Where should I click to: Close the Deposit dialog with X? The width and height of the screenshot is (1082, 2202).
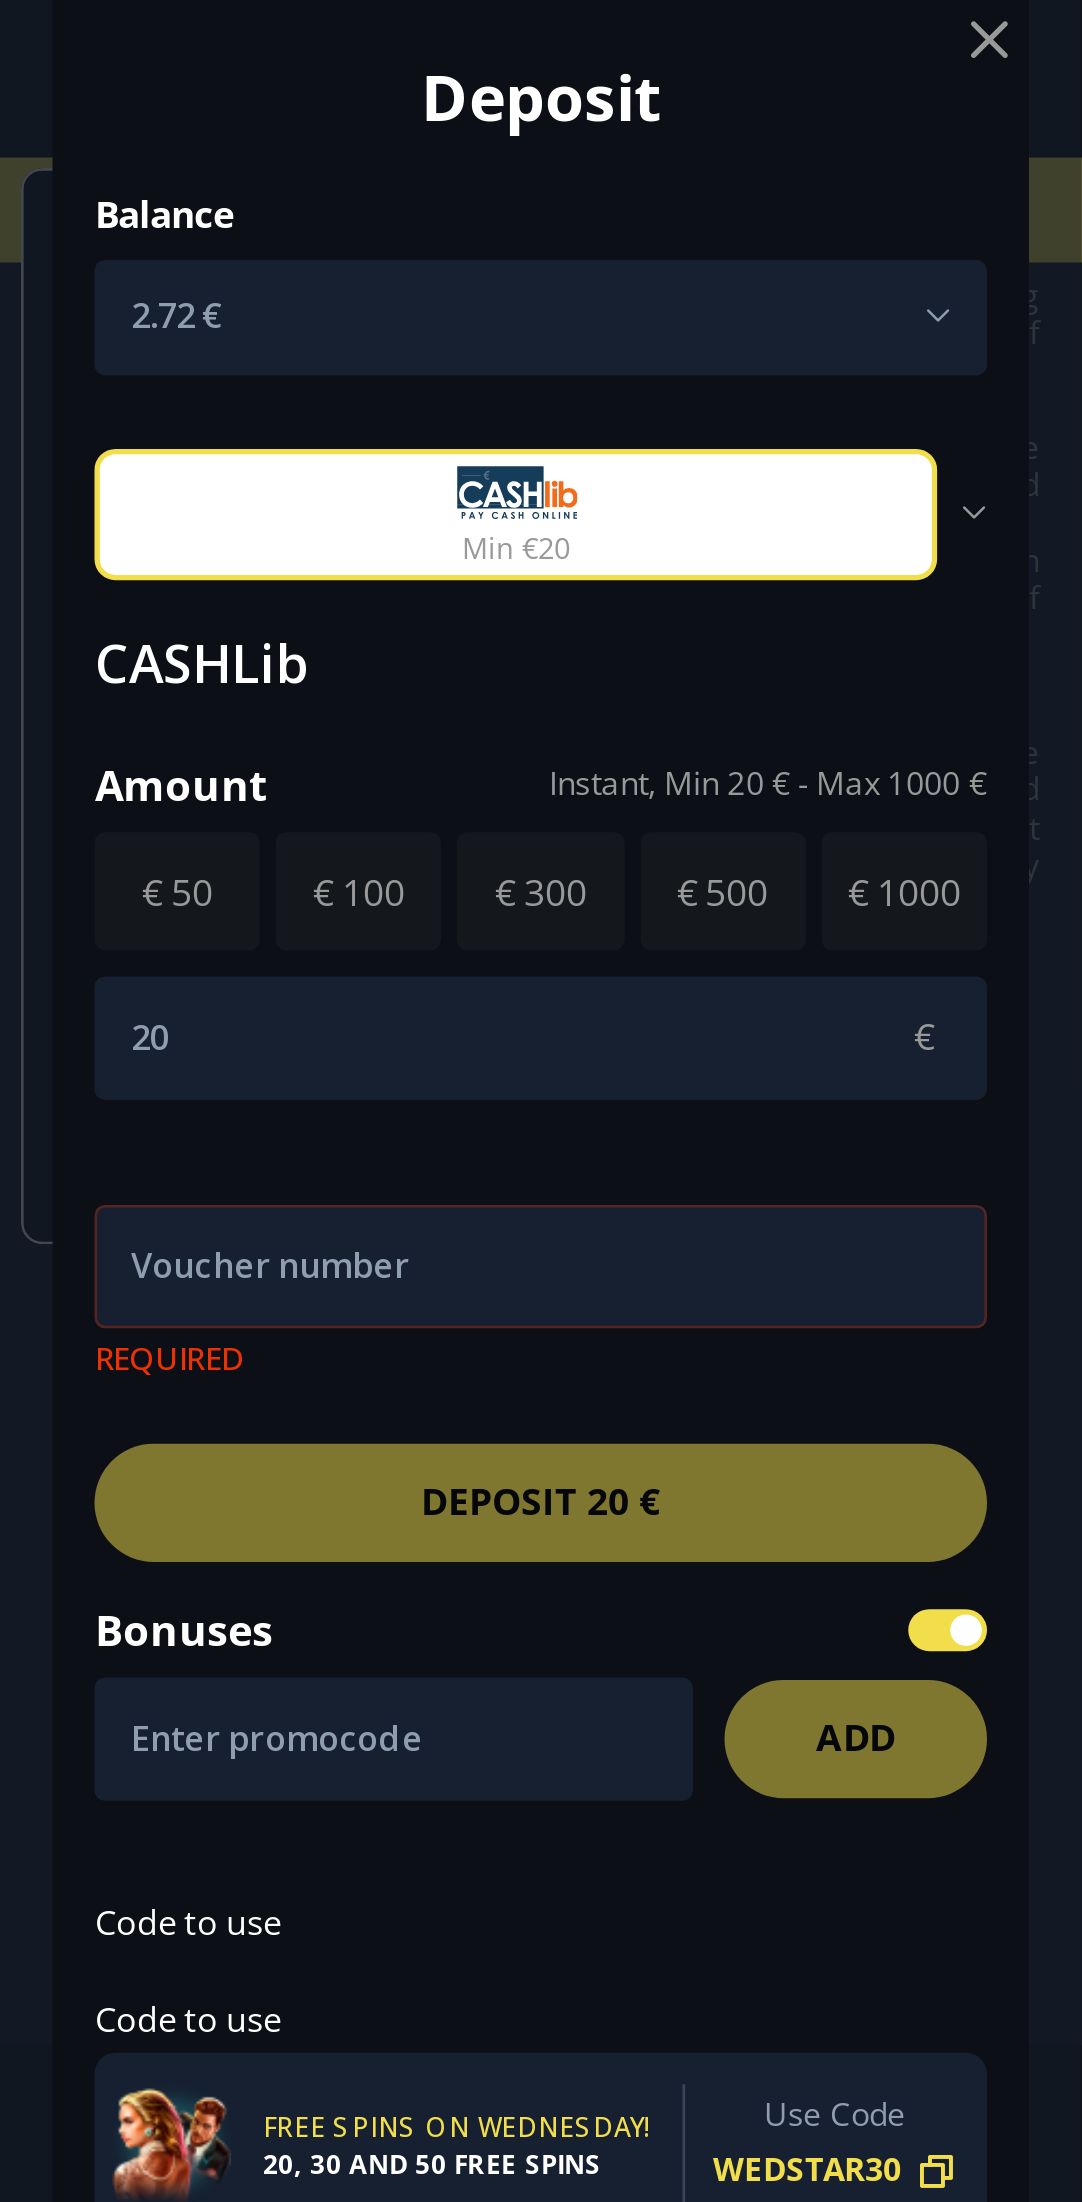click(988, 41)
